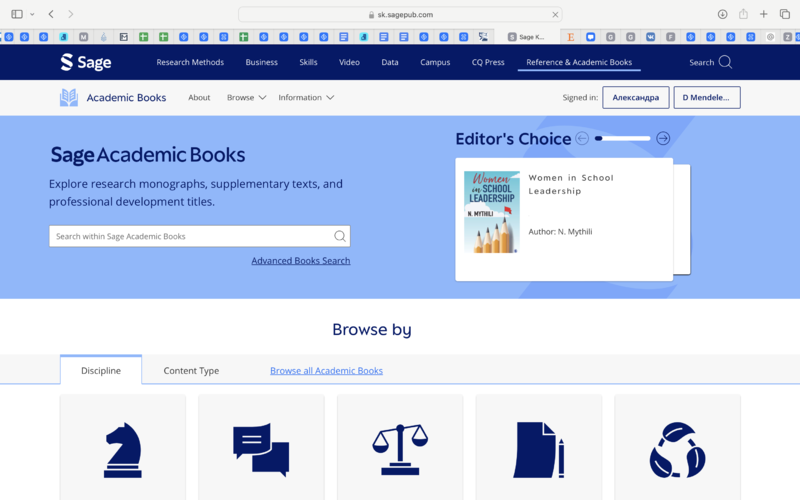Select the Sage K... browser tab
The image size is (800, 500).
click(x=527, y=37)
